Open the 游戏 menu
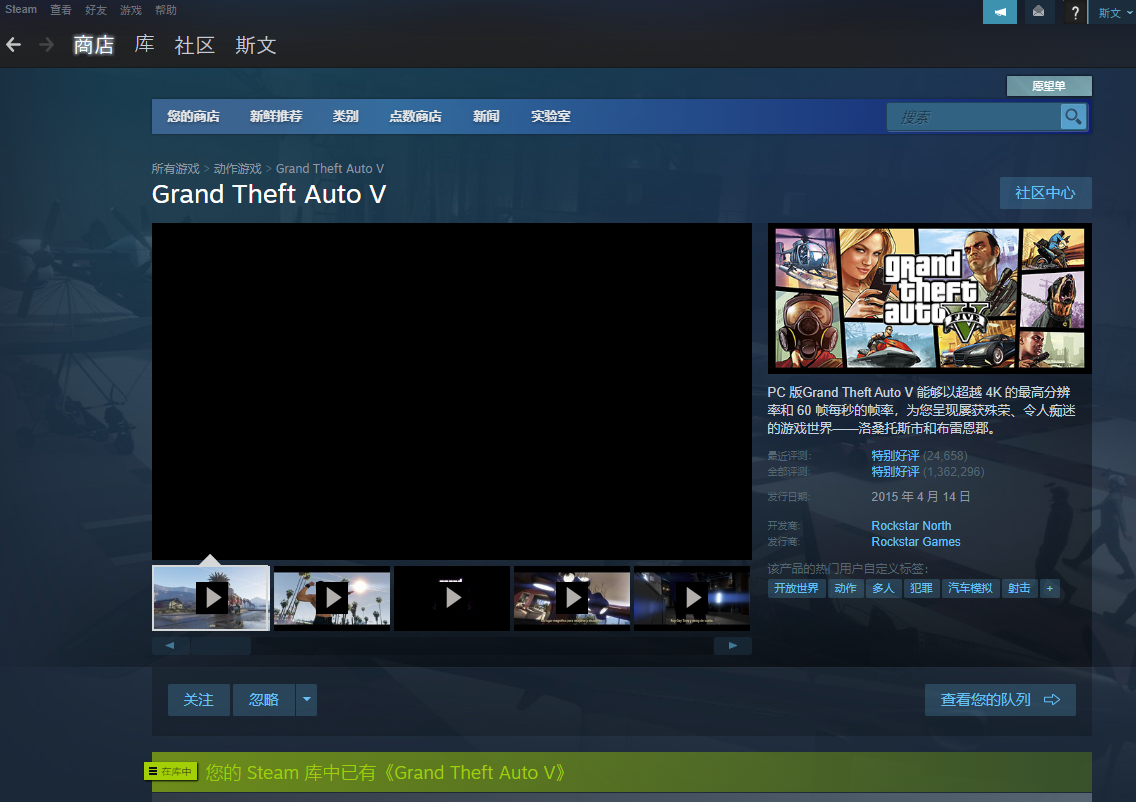This screenshot has height=802, width=1136. click(131, 9)
